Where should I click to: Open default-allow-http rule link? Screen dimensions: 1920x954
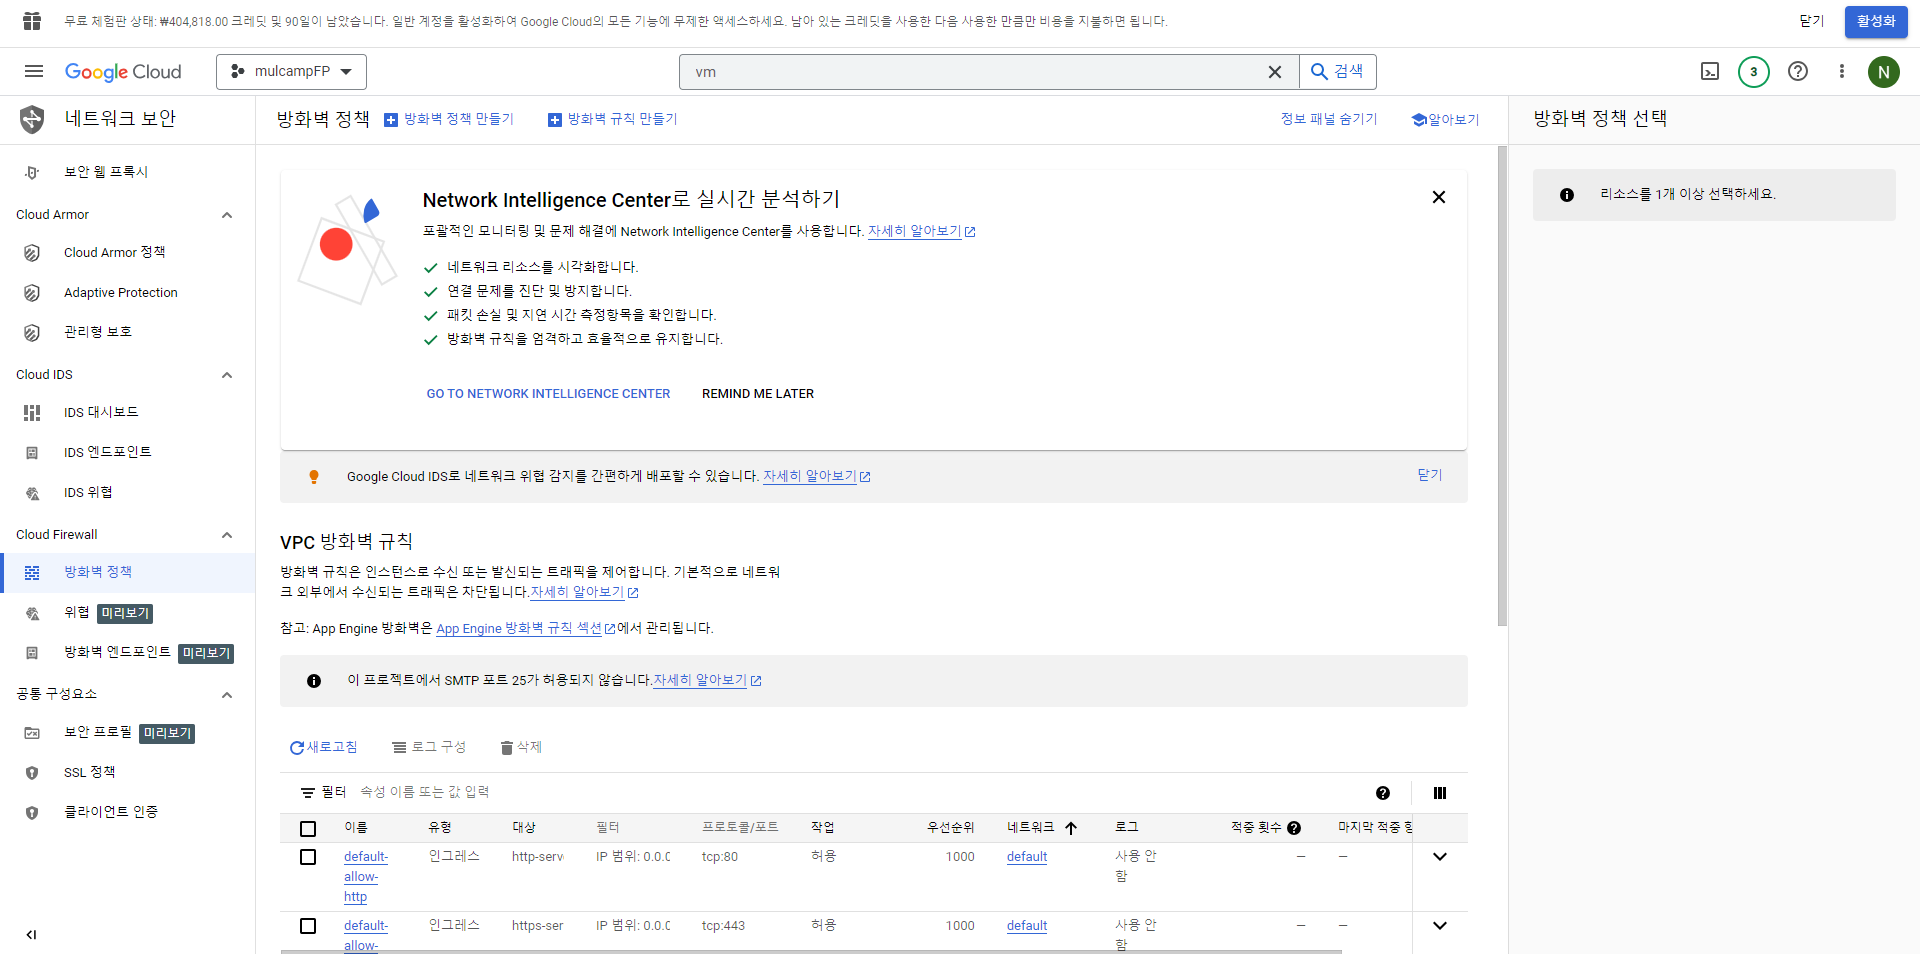coord(366,877)
